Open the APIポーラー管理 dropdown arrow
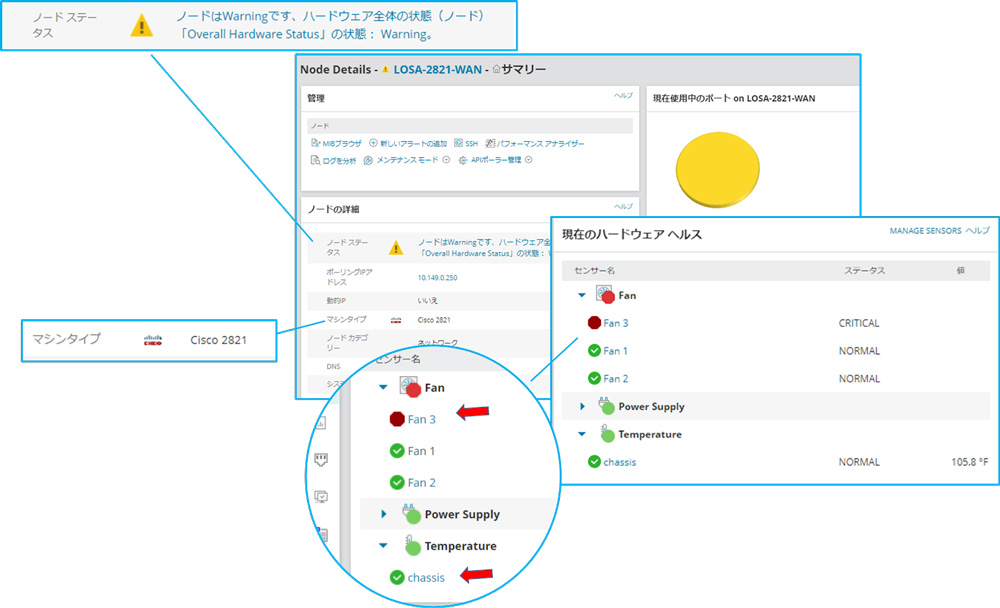1000x608 pixels. (x=529, y=159)
